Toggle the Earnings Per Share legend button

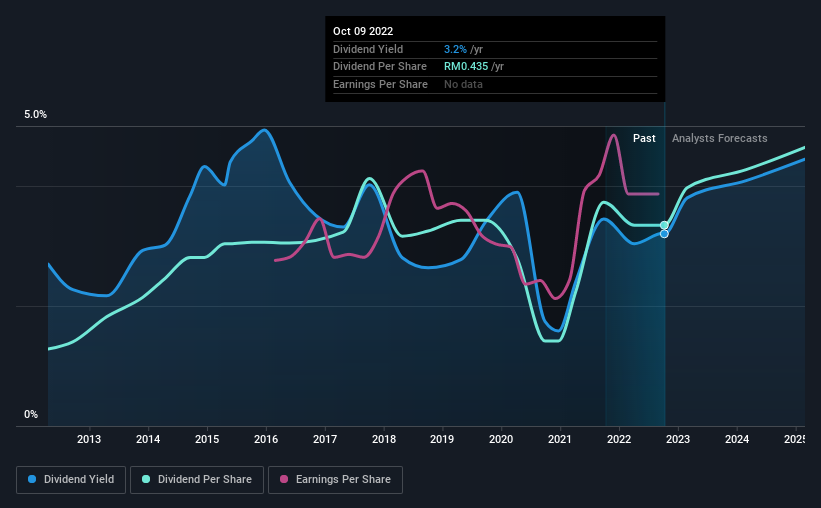tap(335, 480)
